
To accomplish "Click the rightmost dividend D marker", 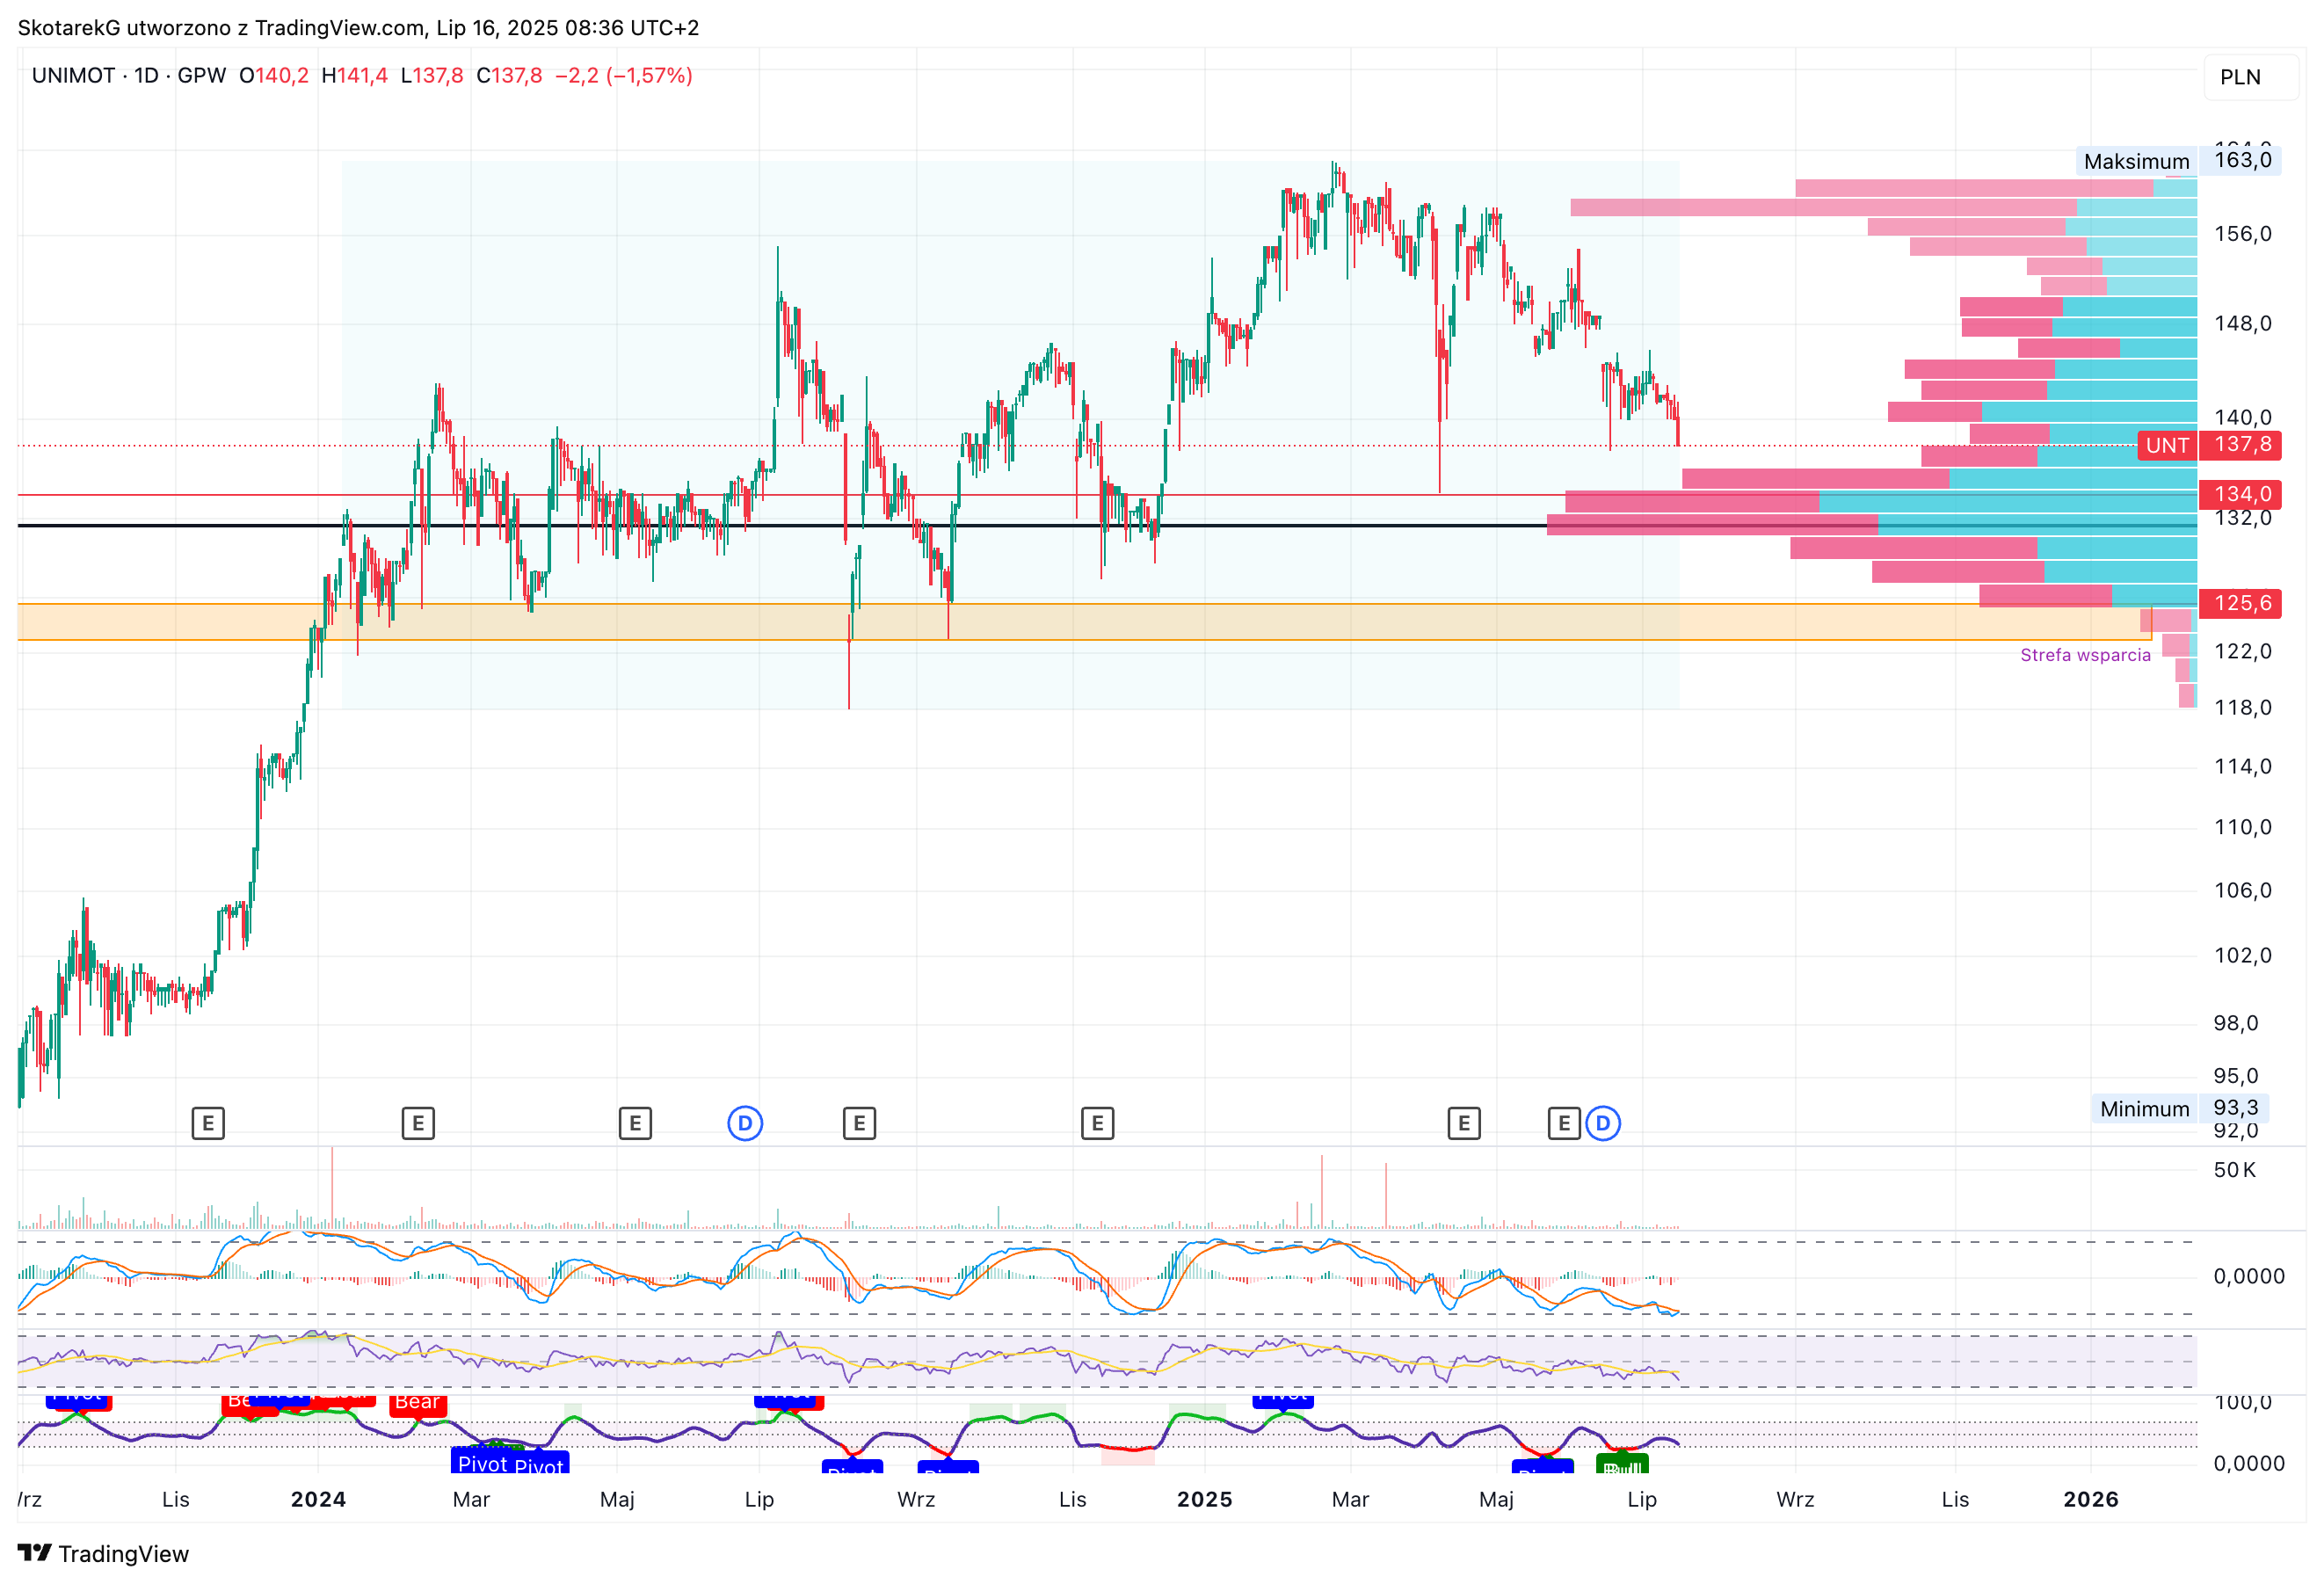I will point(1603,1123).
